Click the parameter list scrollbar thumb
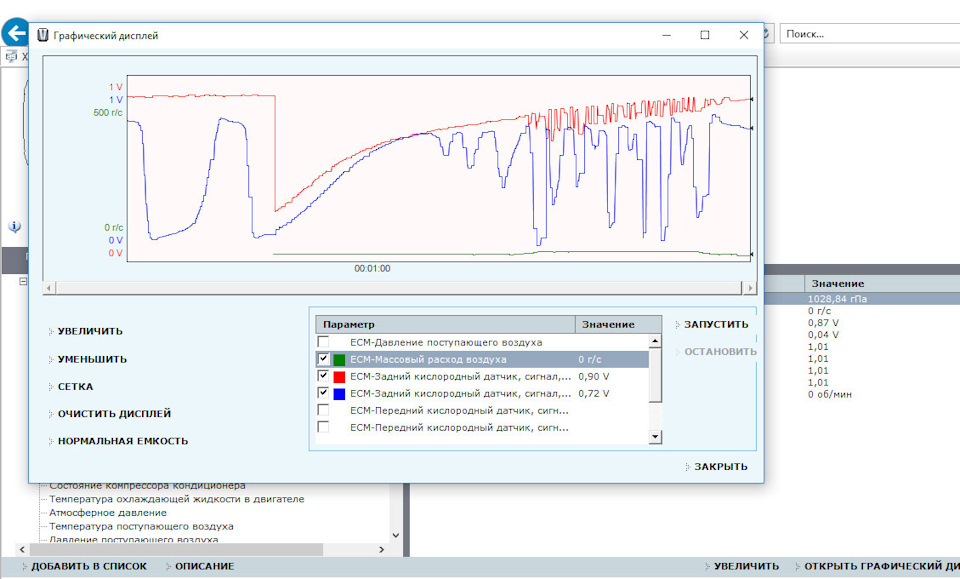The height and width of the screenshot is (579, 960). (x=655, y=375)
